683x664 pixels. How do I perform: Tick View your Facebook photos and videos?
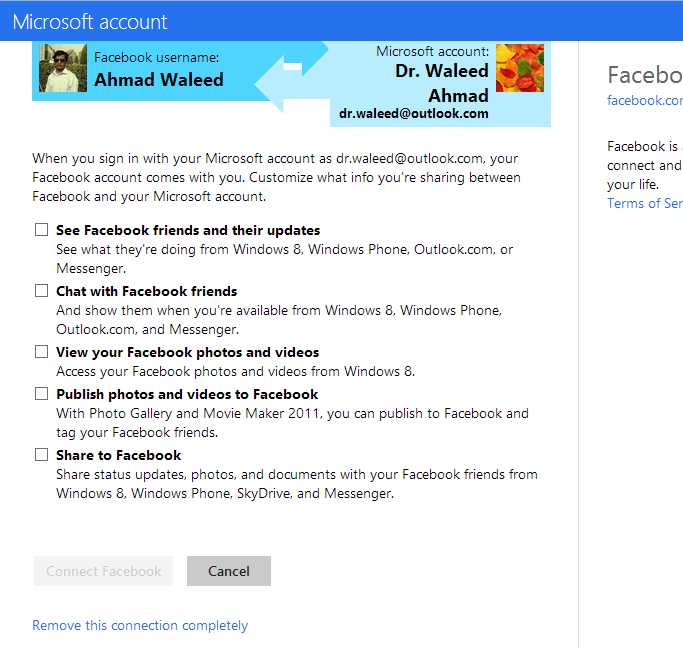point(41,352)
